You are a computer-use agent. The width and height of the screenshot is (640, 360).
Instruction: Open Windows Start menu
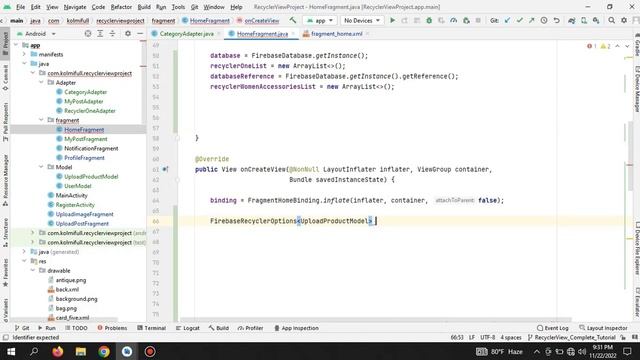point(11,351)
